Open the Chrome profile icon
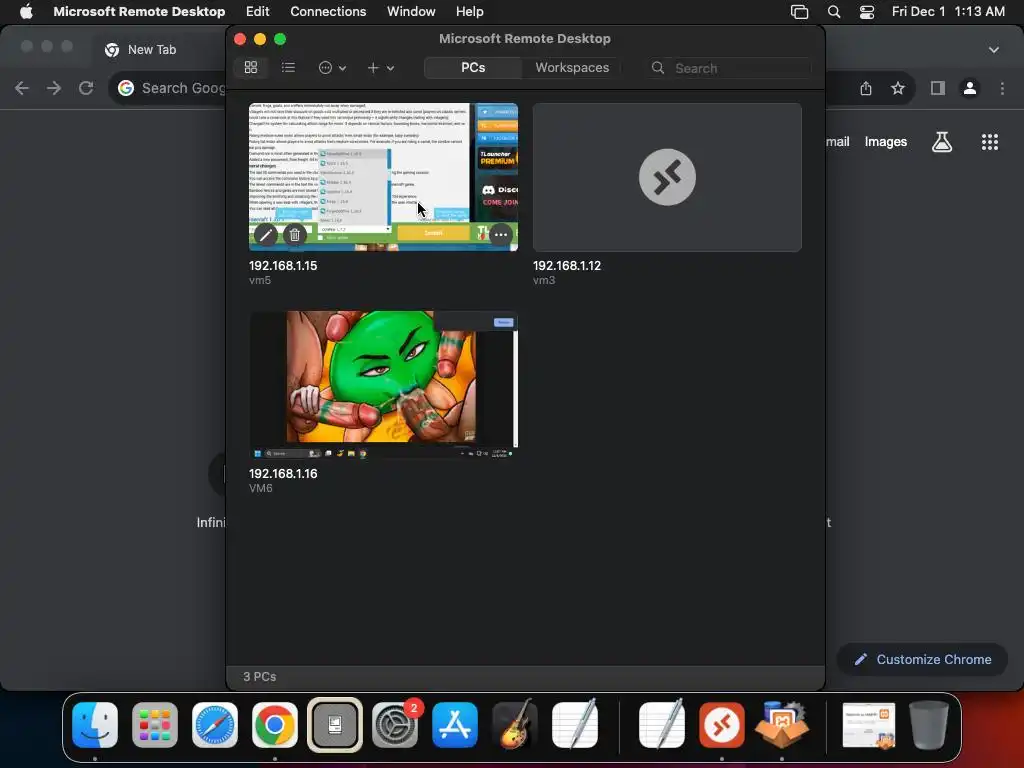 tap(970, 88)
